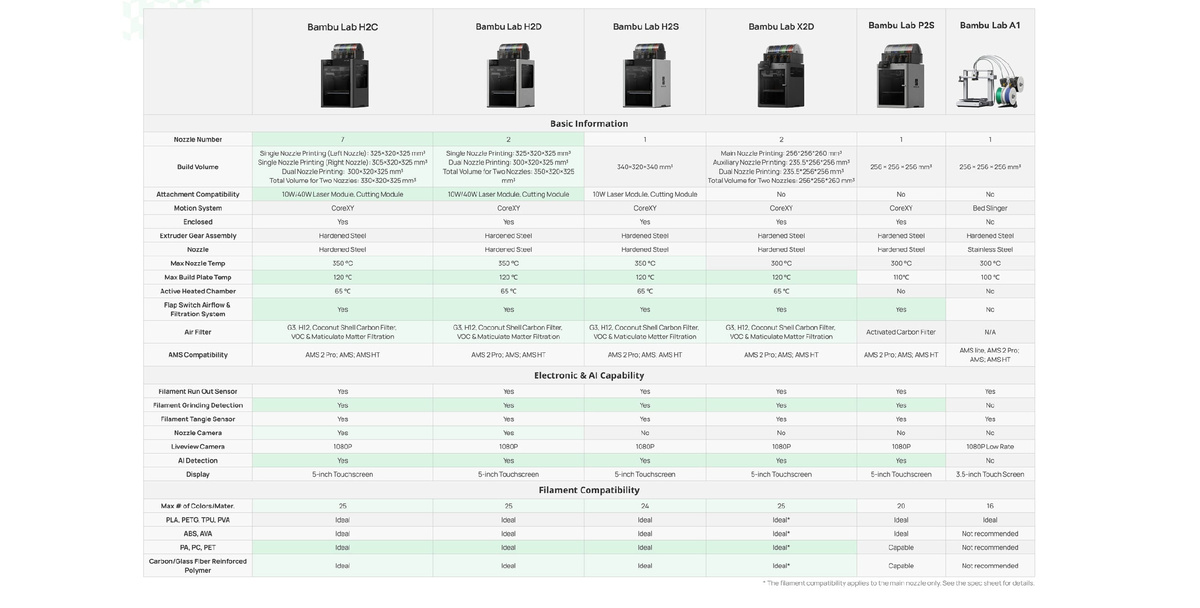This screenshot has width=1200, height=608.
Task: Click the "Basic Information" section heading
Action: click(x=589, y=124)
